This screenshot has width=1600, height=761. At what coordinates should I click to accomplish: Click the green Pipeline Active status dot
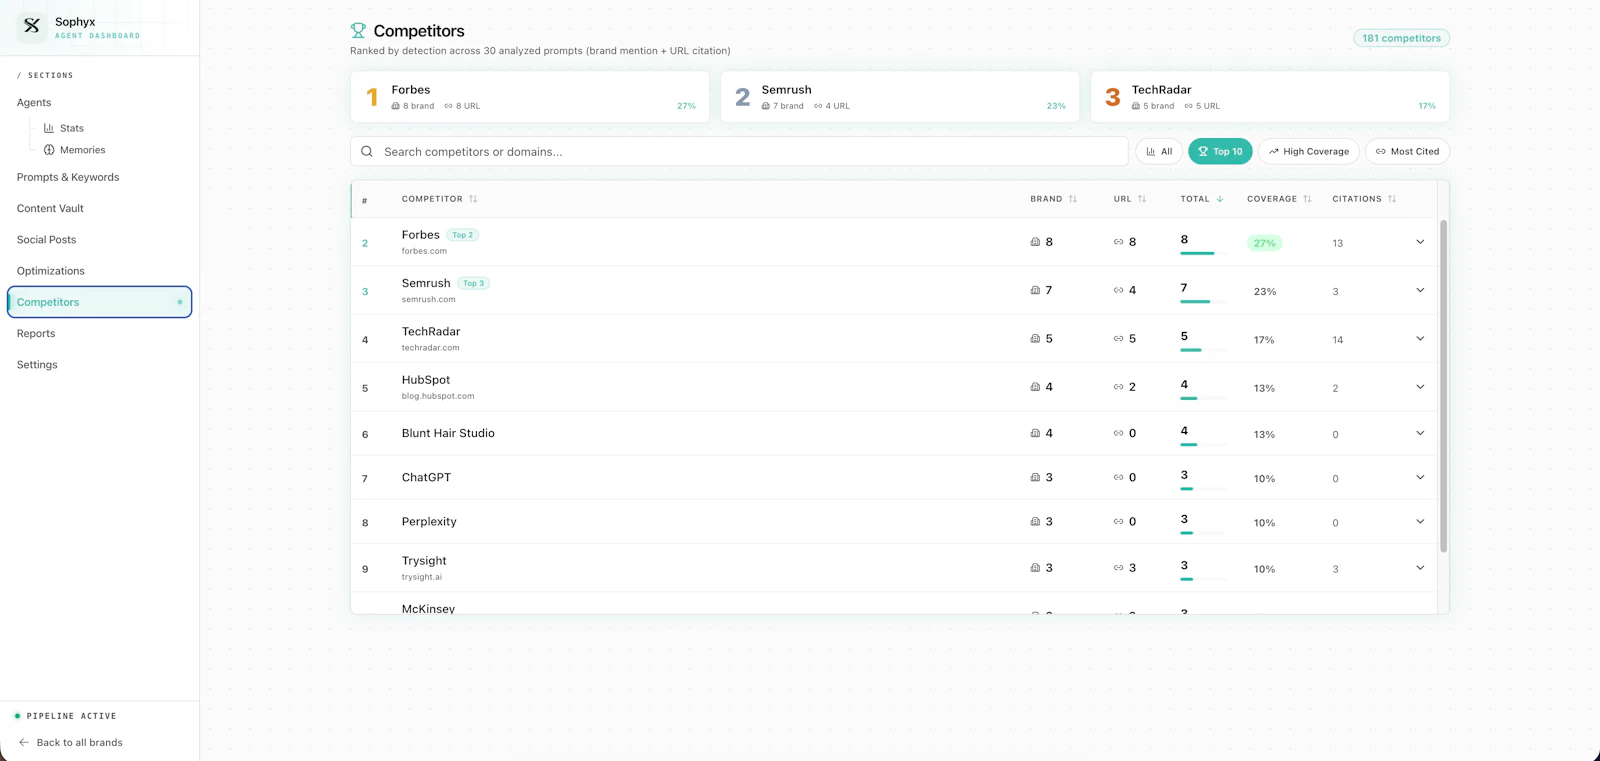coord(17,716)
